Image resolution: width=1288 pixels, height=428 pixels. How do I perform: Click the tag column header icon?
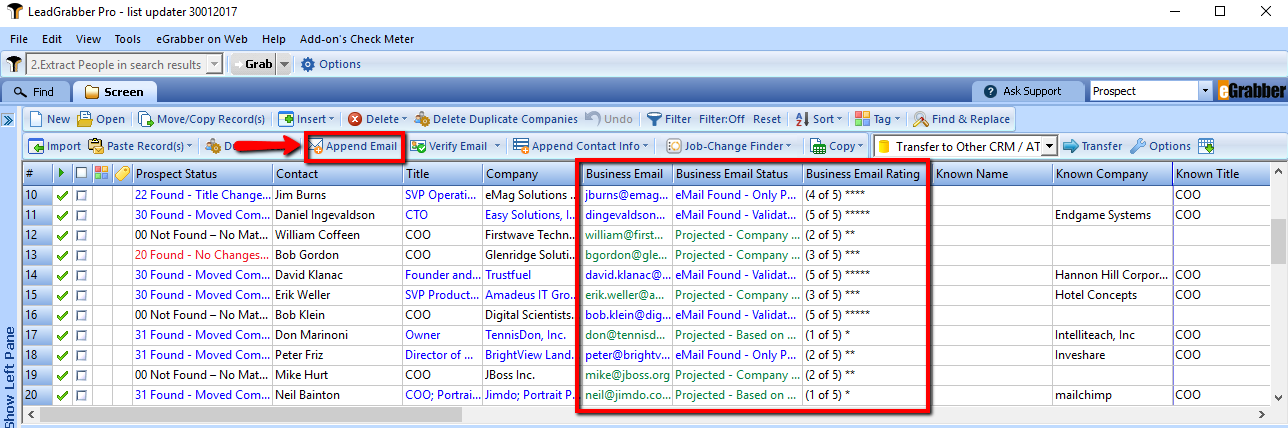[122, 174]
